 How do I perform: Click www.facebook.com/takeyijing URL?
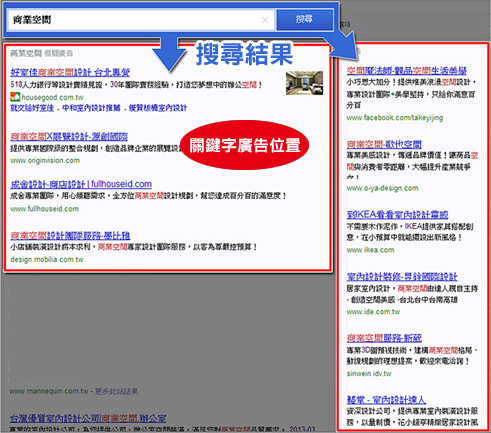pyautogui.click(x=395, y=117)
